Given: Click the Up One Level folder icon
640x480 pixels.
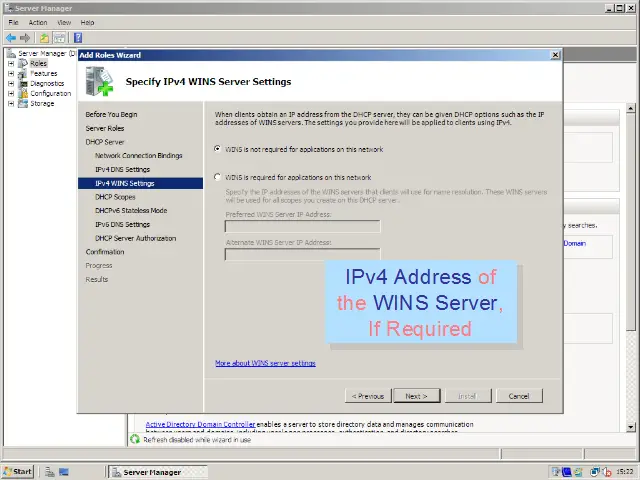Looking at the screenshot, I should pos(44,38).
